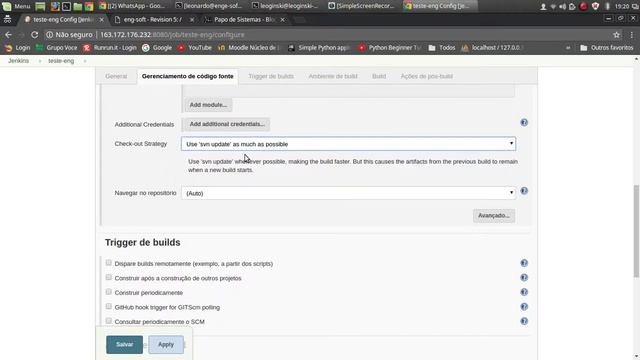Open the Navegar no repositório dropdown
This screenshot has height=360, width=640.
[x=349, y=193]
